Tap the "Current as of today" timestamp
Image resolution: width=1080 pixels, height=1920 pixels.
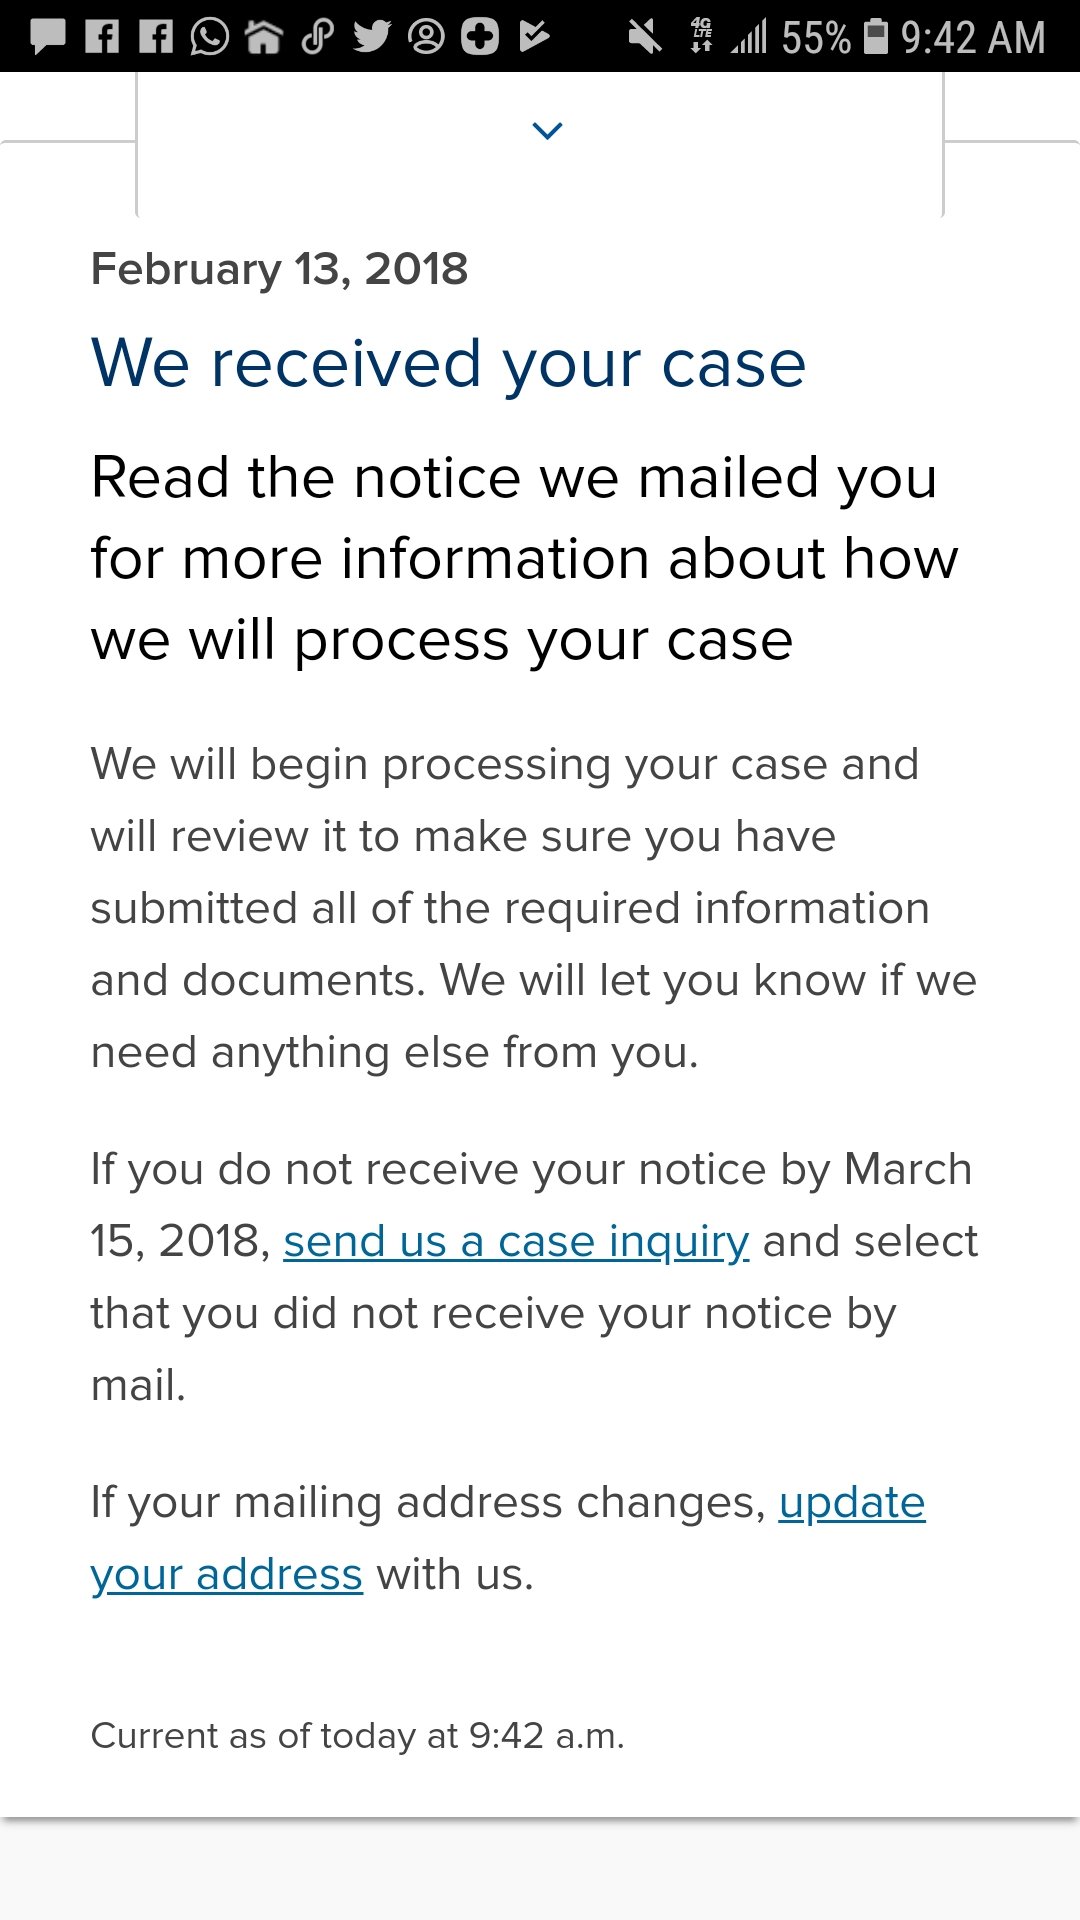[357, 1736]
